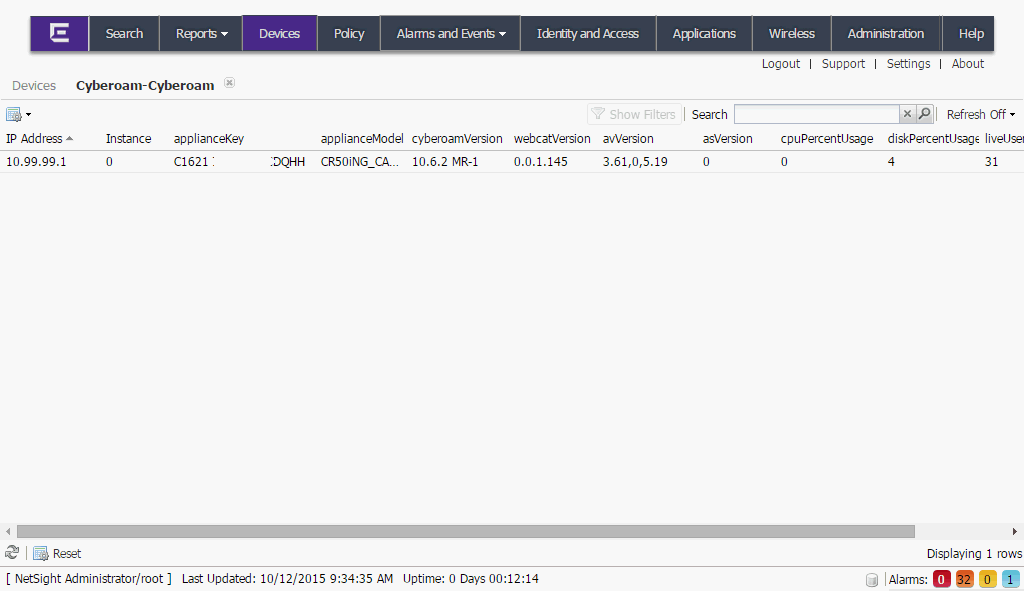The image size is (1024, 591).
Task: Click the 0.0.1.145 webcat version cell
Action: (540, 162)
